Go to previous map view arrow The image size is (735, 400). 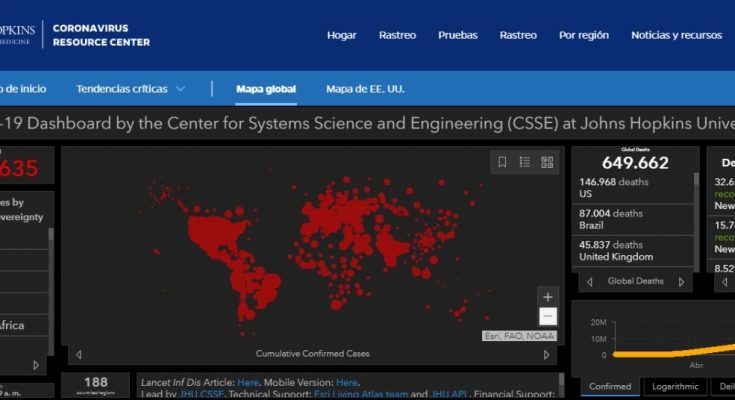[x=79, y=355]
